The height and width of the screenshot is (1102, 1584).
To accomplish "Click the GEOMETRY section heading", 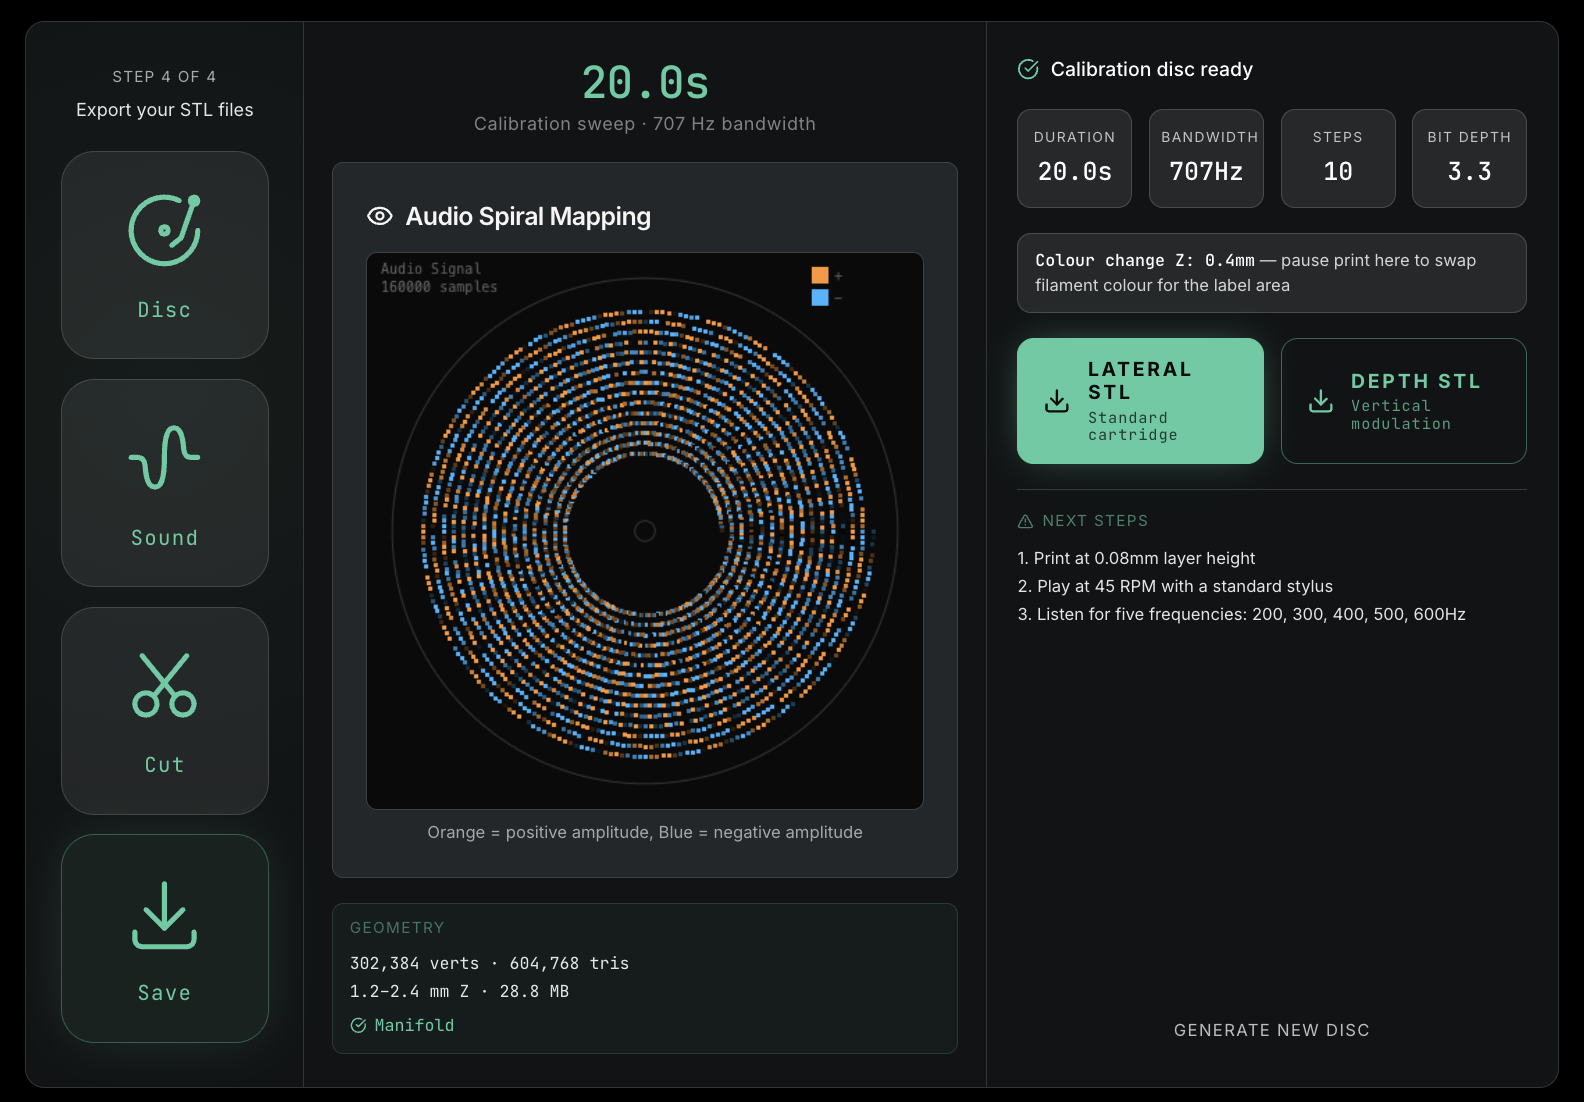I will (x=397, y=928).
